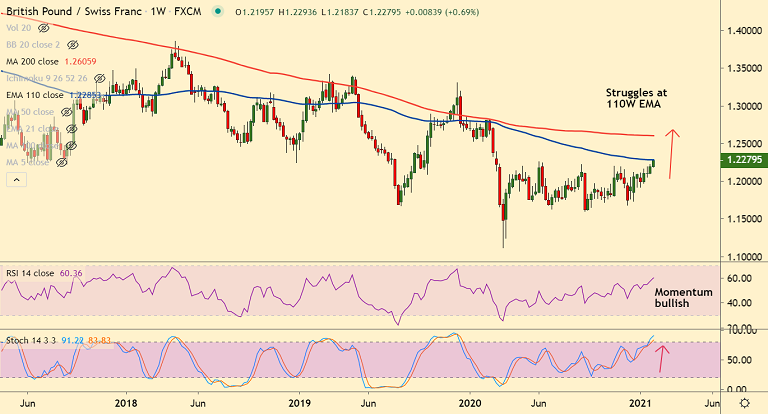
Task: Click the 2018 time axis label
Action: coord(126,403)
